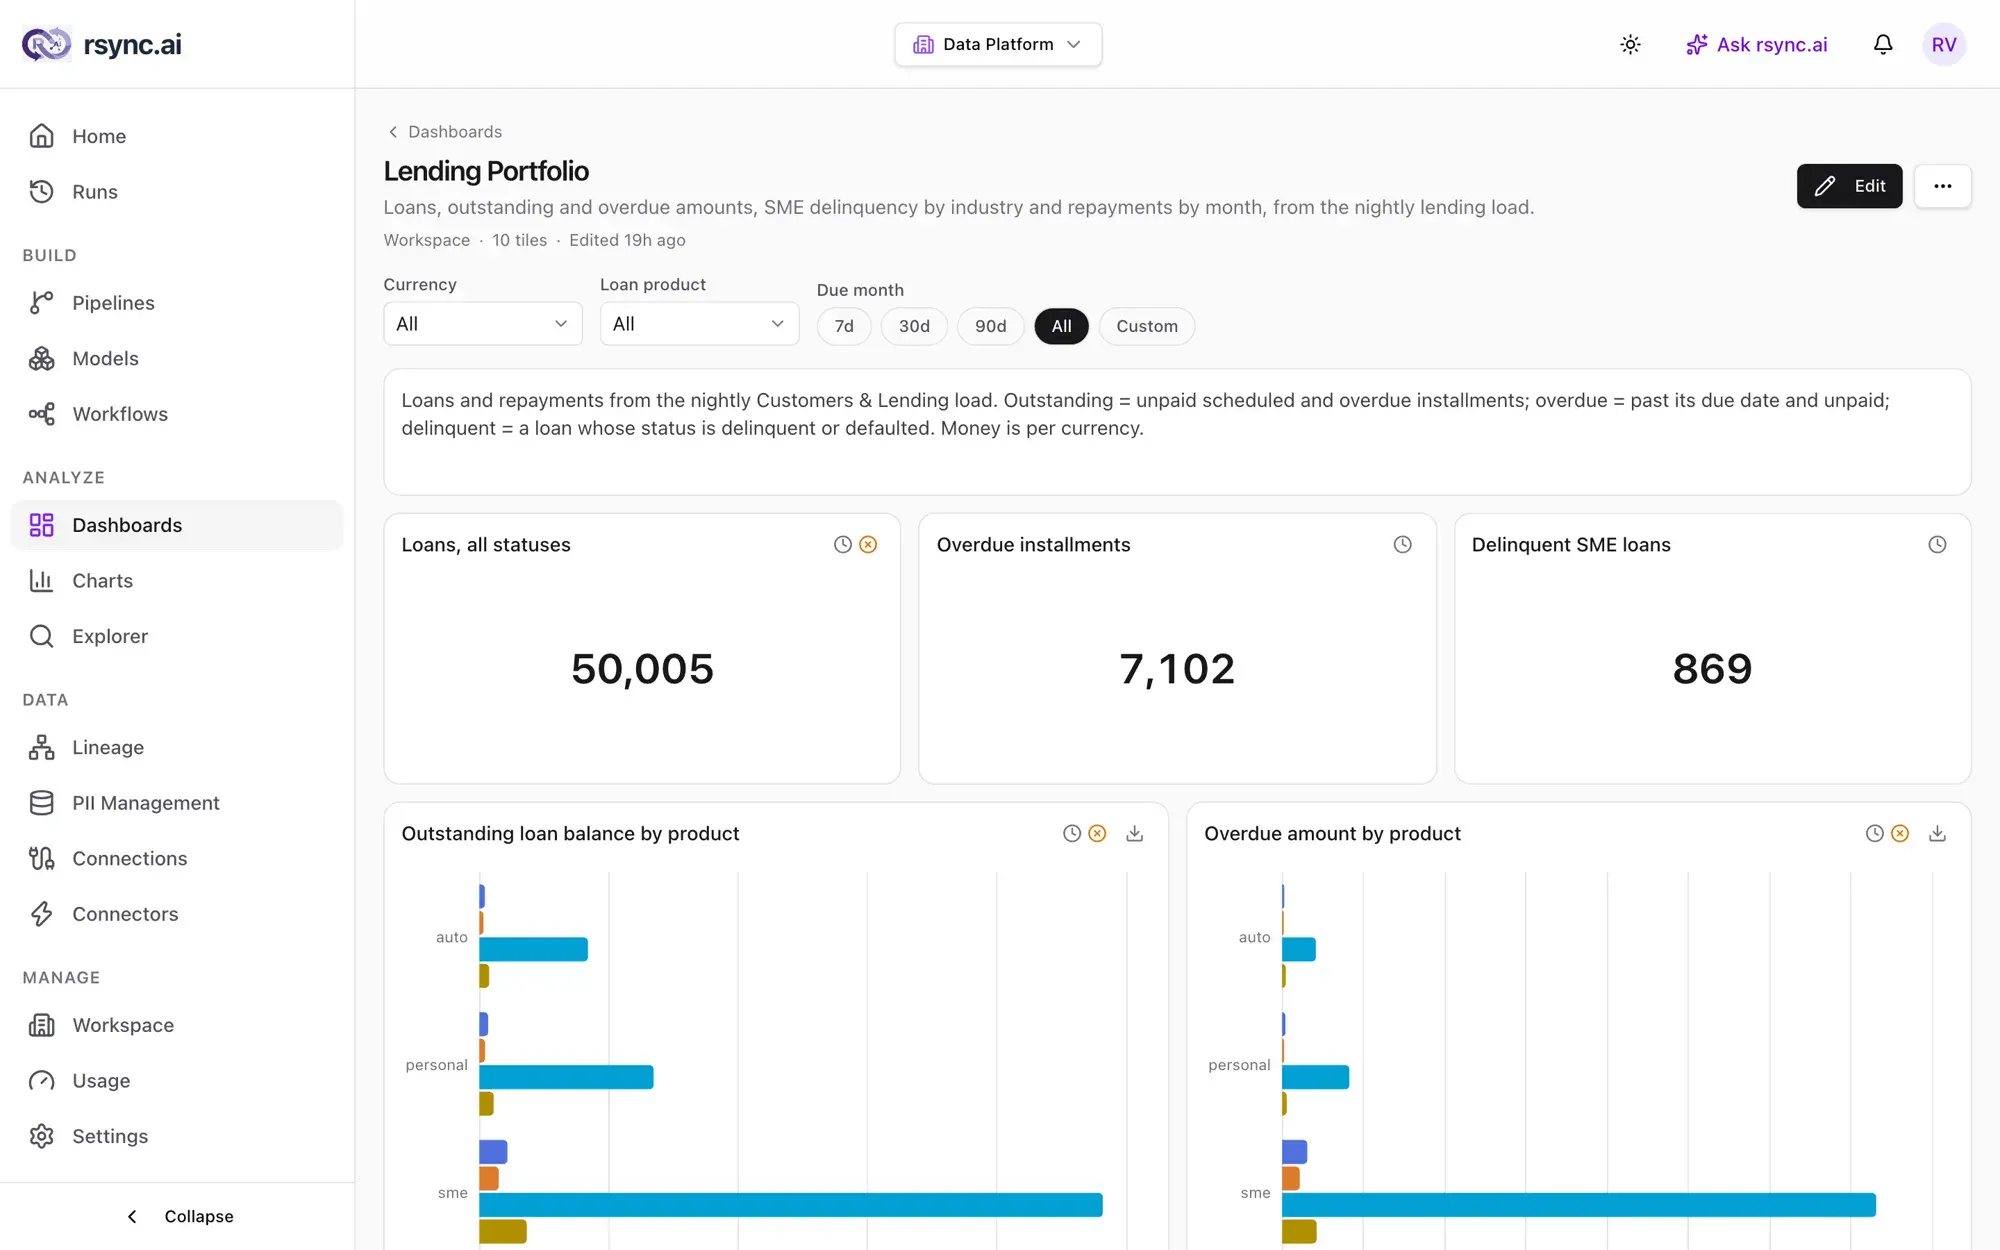Go to Home in sidebar

pos(177,136)
